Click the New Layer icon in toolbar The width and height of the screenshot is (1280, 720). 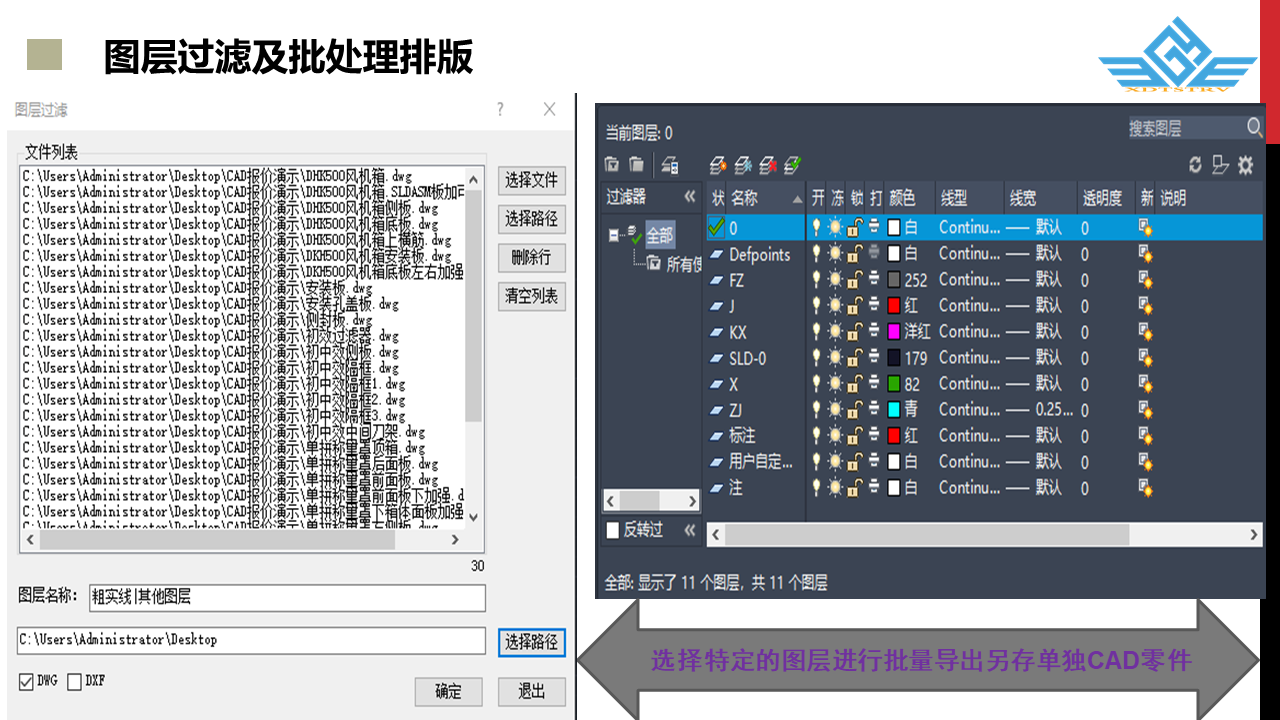718,165
